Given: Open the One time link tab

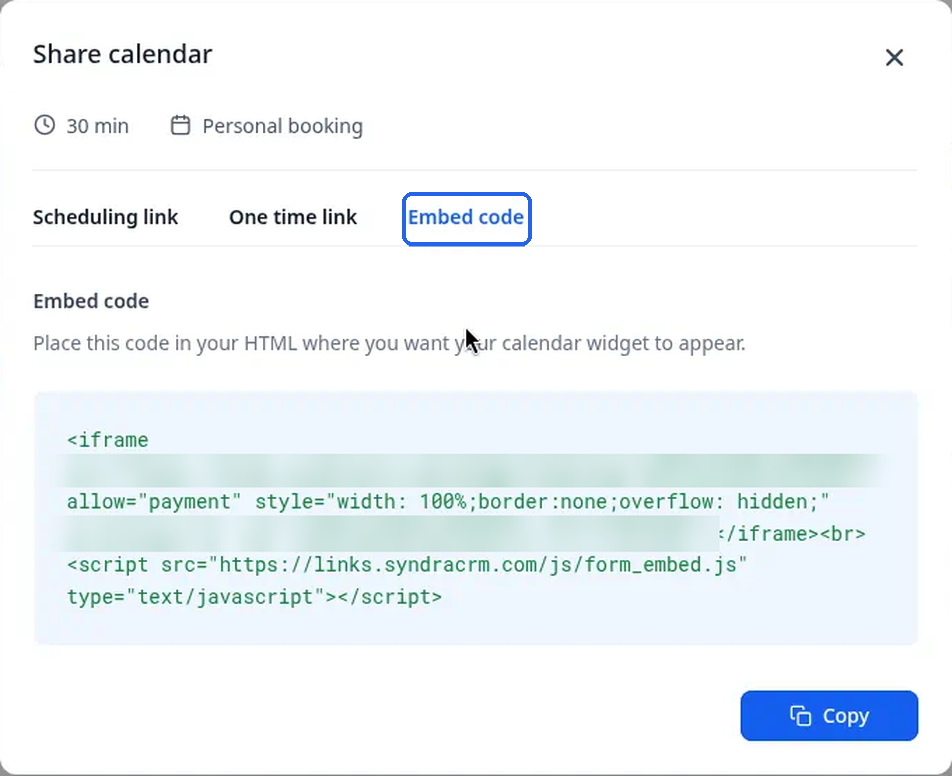Looking at the screenshot, I should [x=293, y=217].
